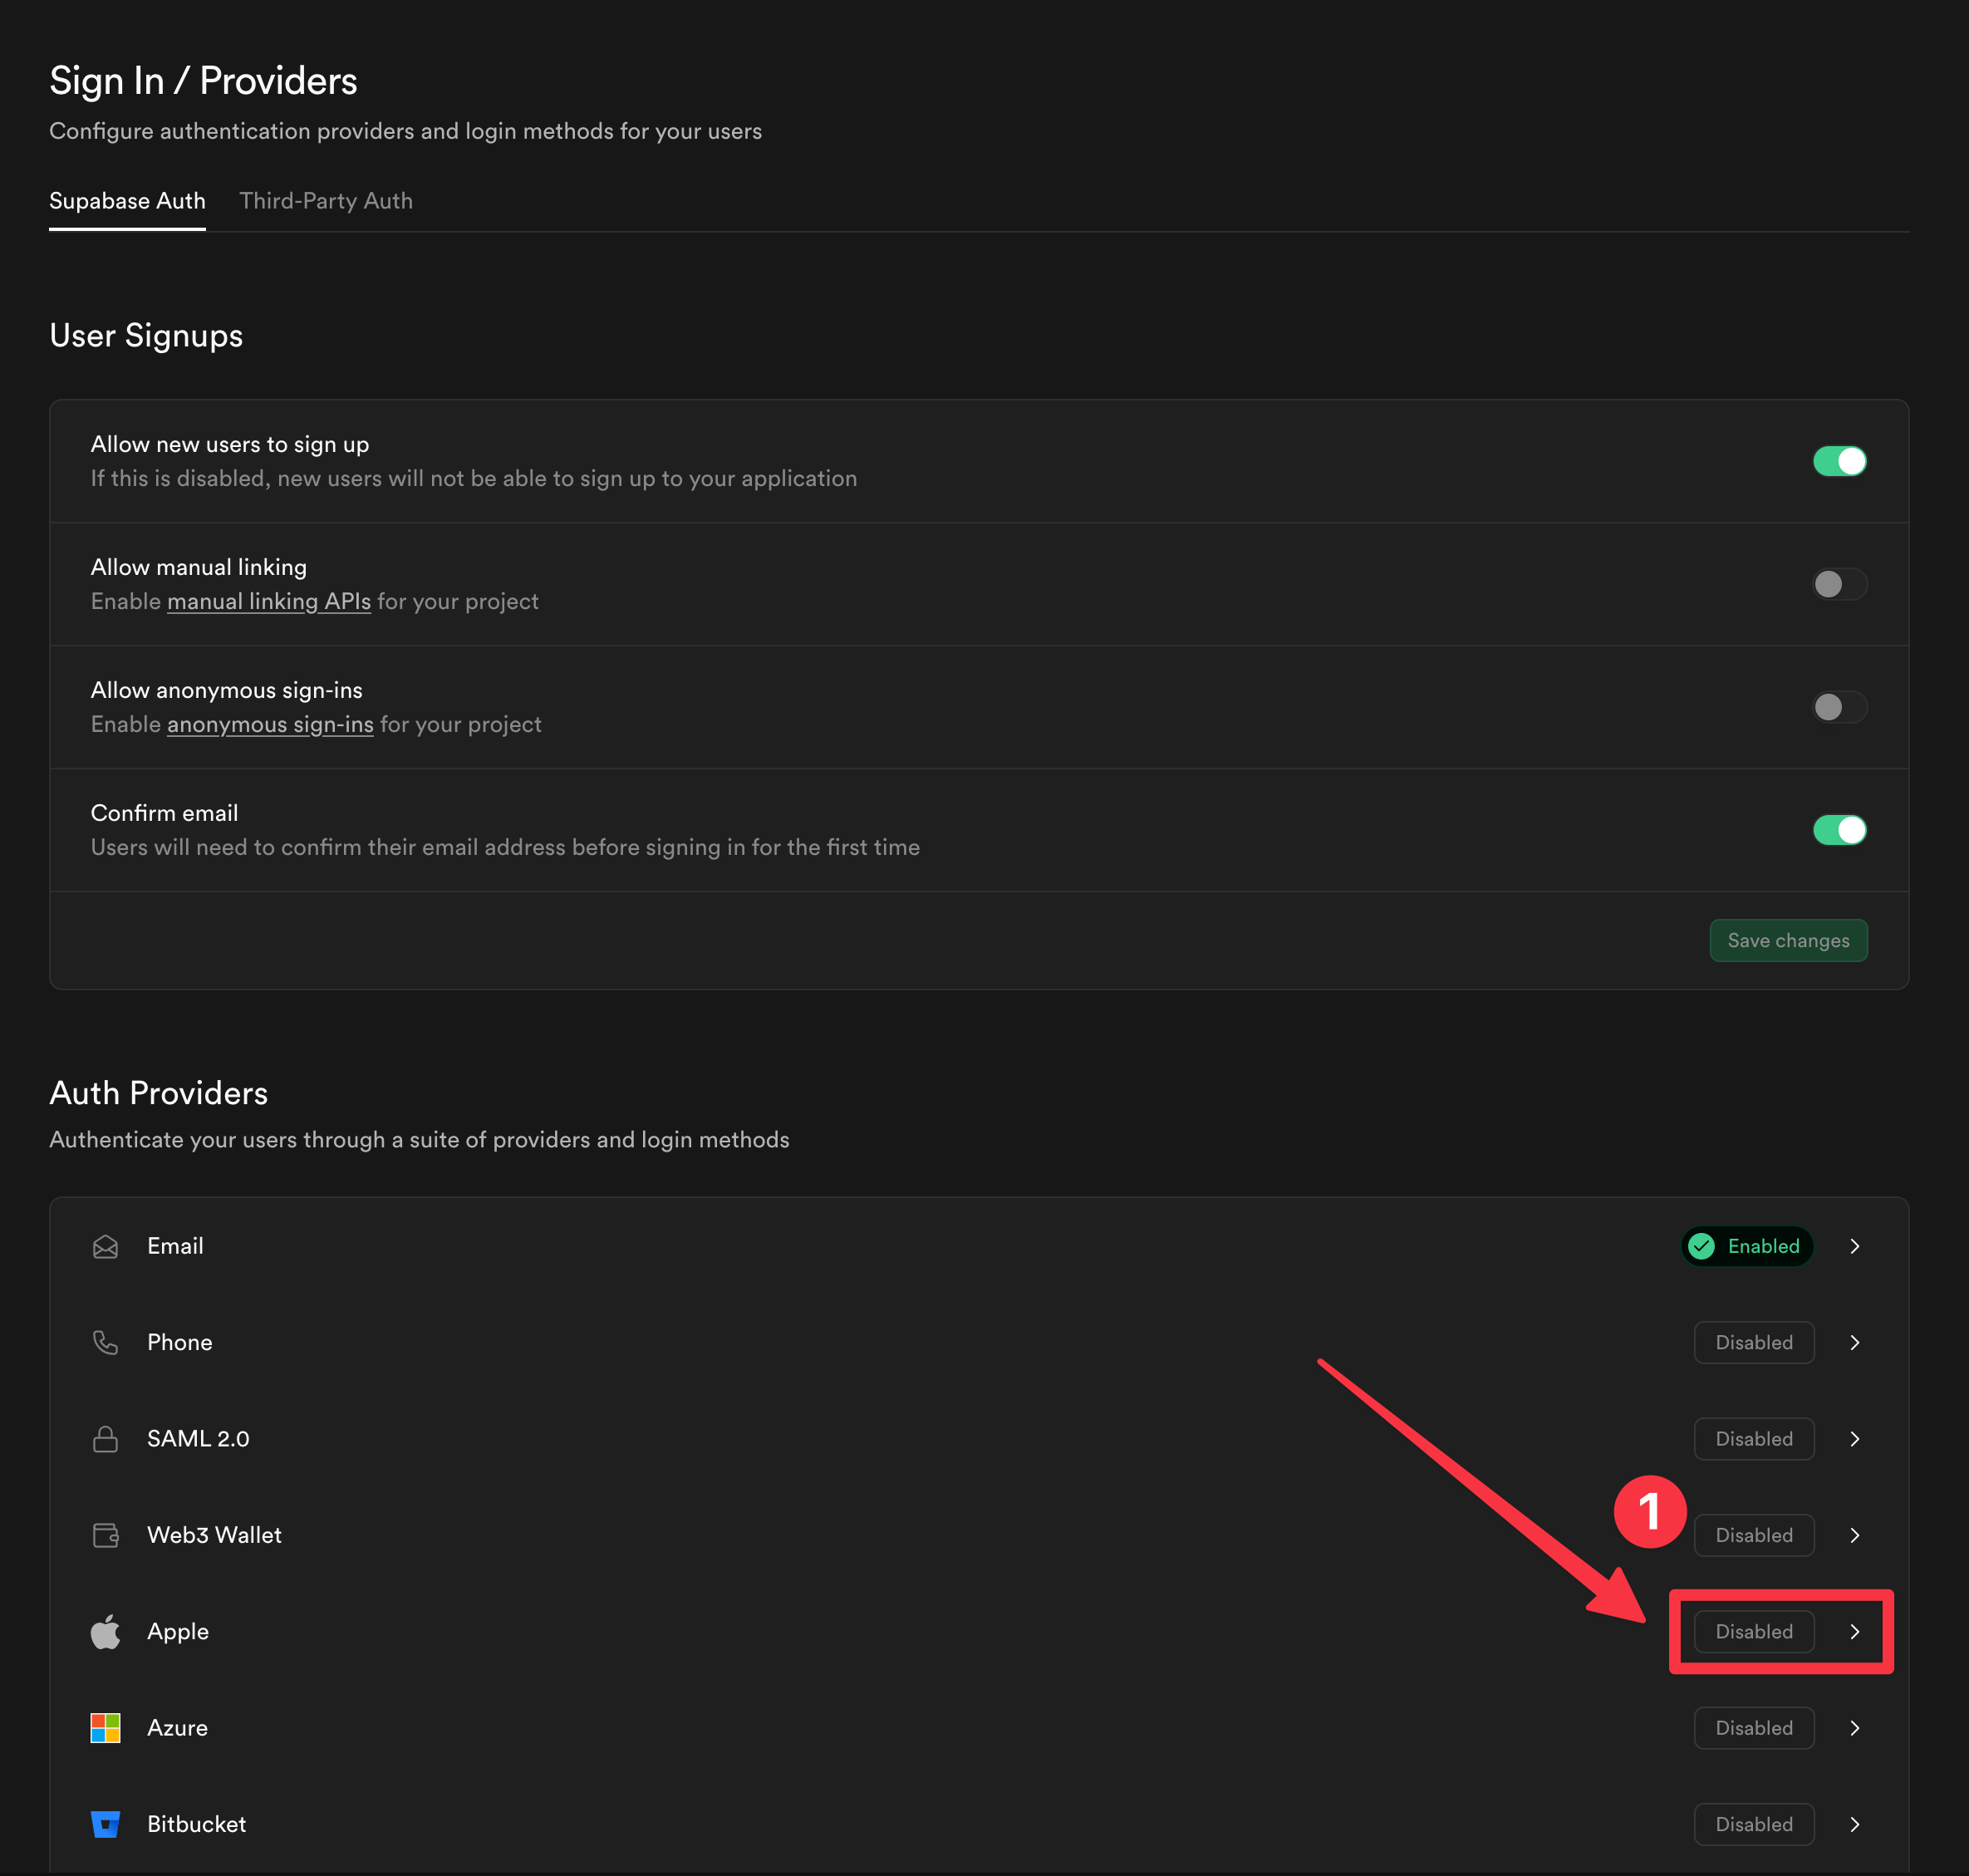The image size is (1969, 1876).
Task: Toggle off Confirm email switch
Action: 1839,830
